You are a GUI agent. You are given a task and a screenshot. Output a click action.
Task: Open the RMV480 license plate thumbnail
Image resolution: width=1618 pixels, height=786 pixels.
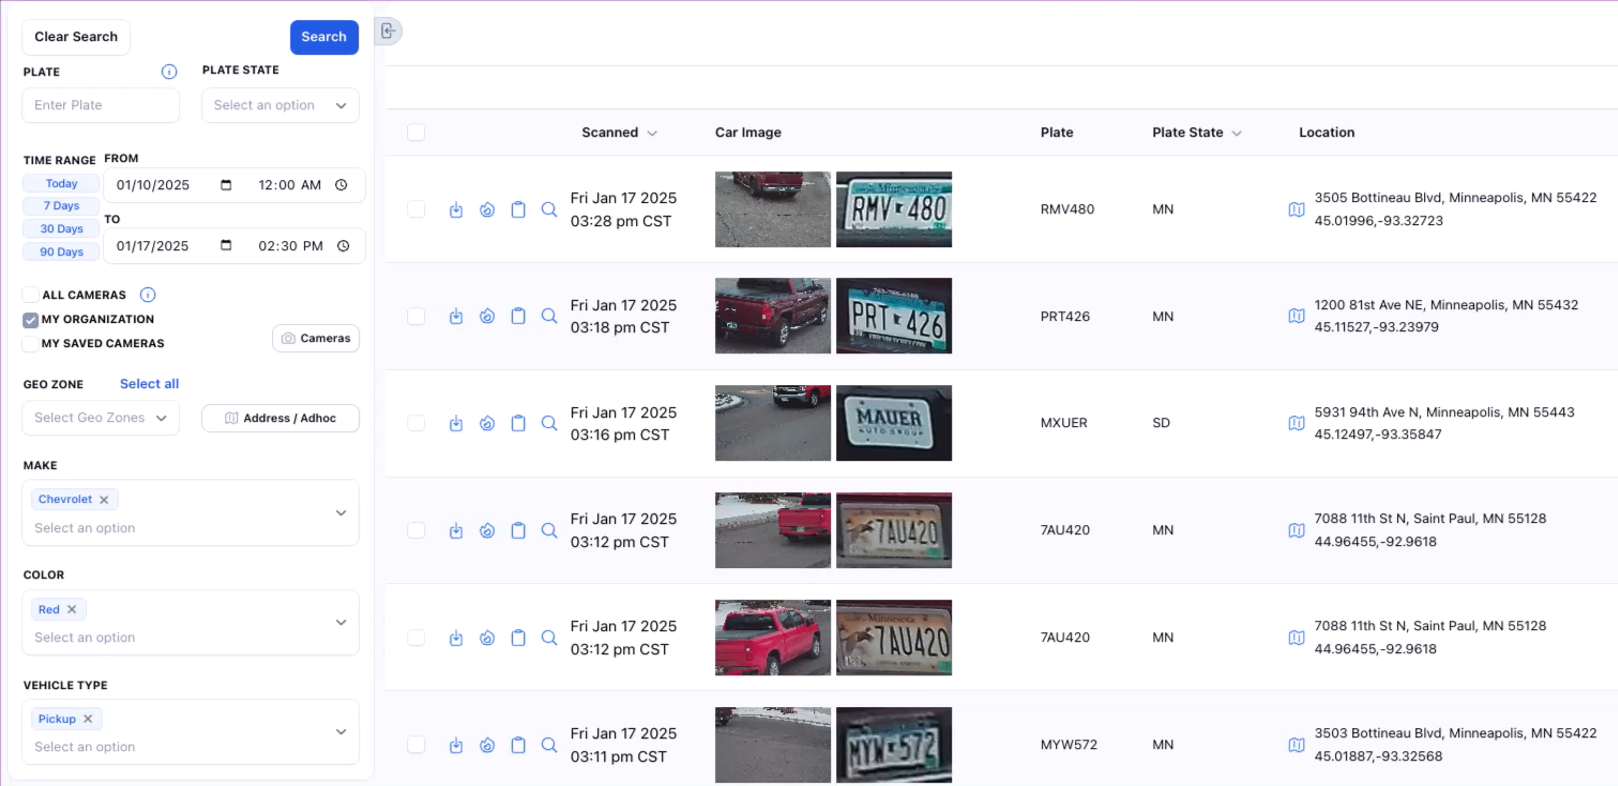point(894,210)
